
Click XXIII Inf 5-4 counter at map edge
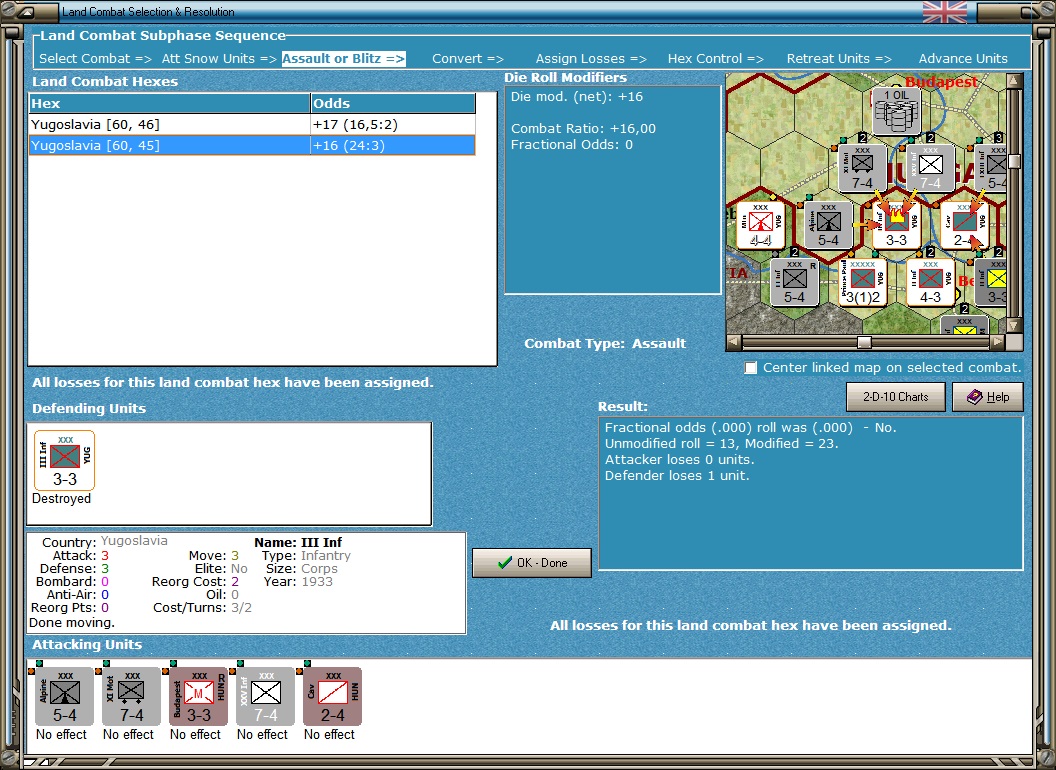click(x=991, y=168)
